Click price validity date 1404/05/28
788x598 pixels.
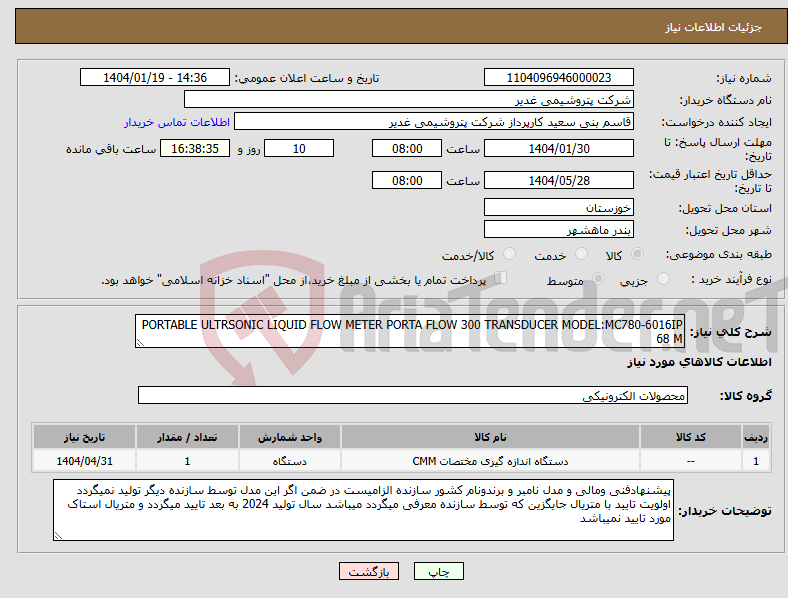click(558, 180)
